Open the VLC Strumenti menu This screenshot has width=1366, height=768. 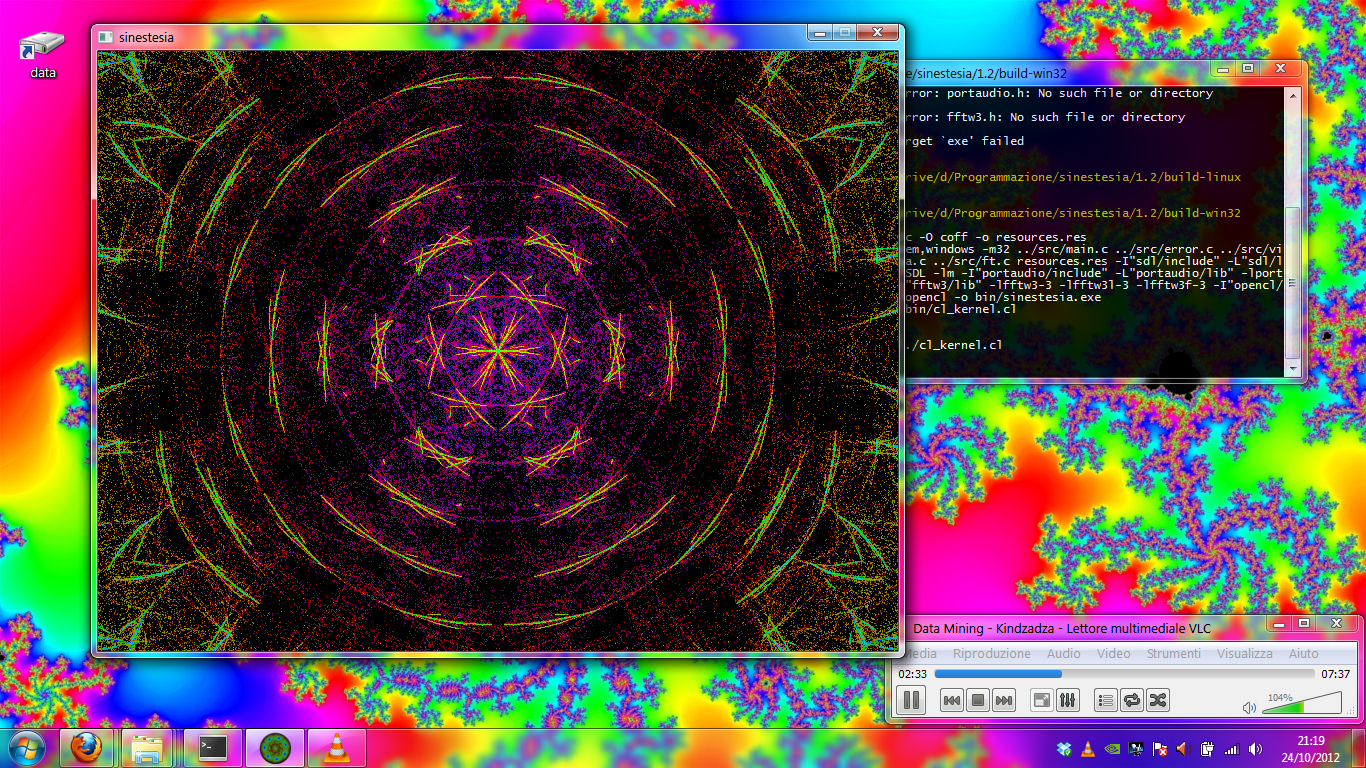1174,653
